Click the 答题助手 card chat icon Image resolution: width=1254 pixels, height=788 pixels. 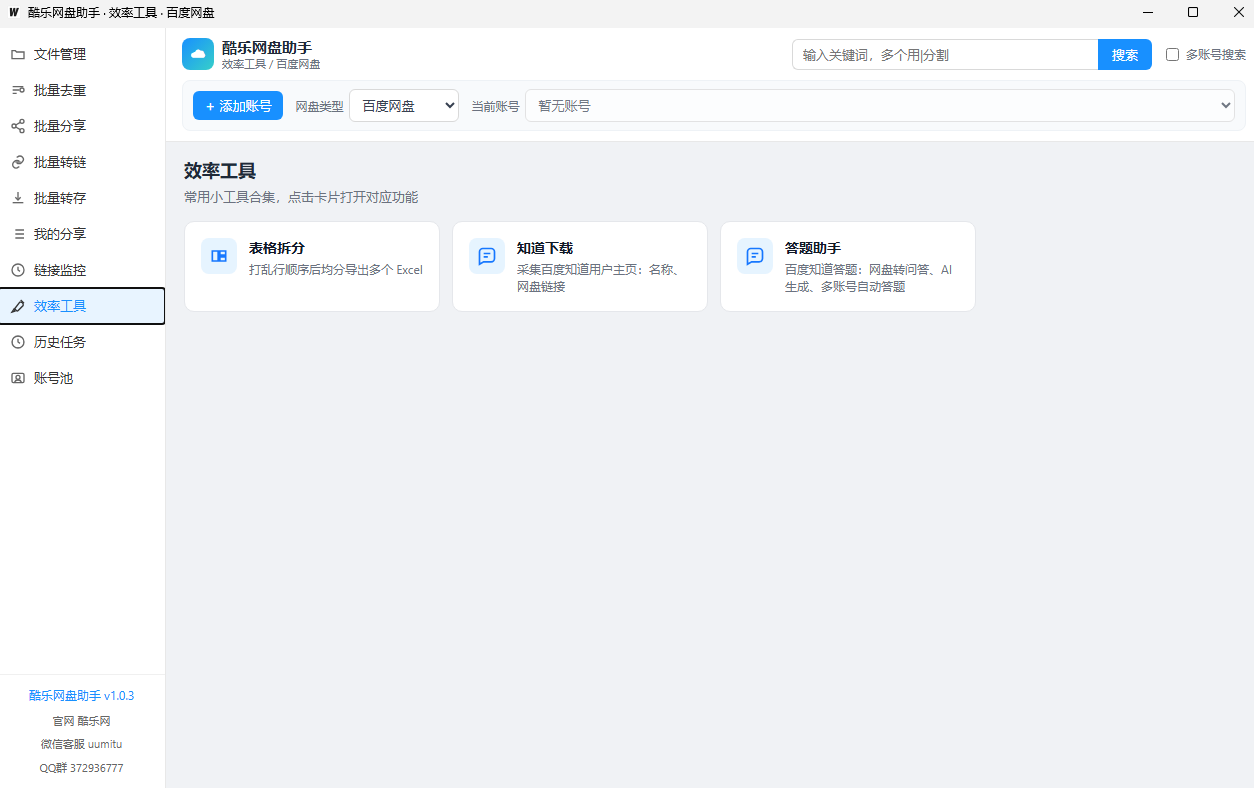755,256
